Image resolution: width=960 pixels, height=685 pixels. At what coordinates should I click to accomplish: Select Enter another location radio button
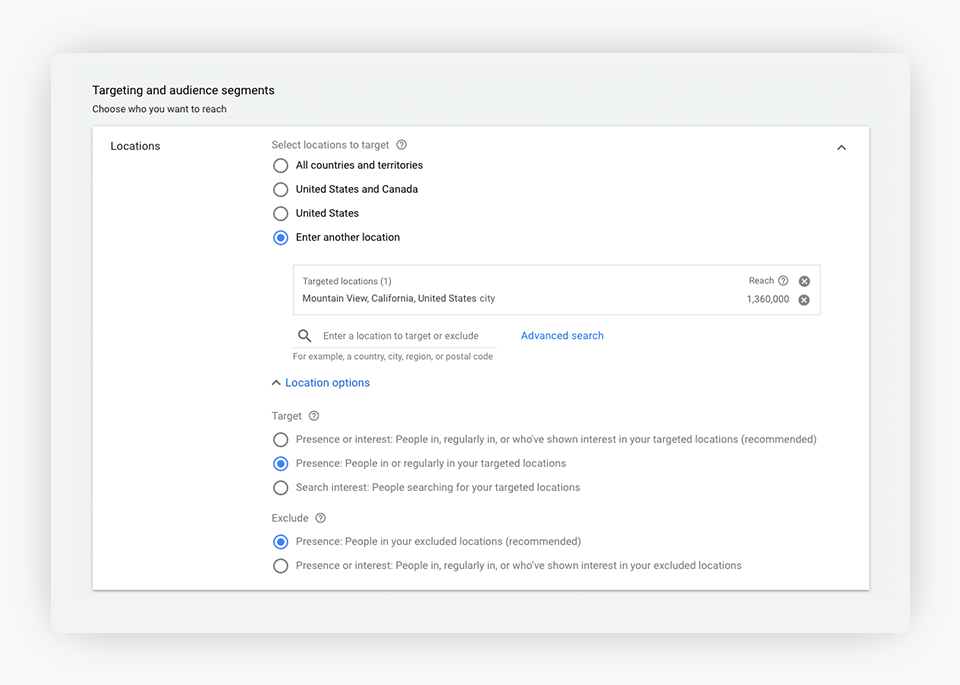coord(281,237)
